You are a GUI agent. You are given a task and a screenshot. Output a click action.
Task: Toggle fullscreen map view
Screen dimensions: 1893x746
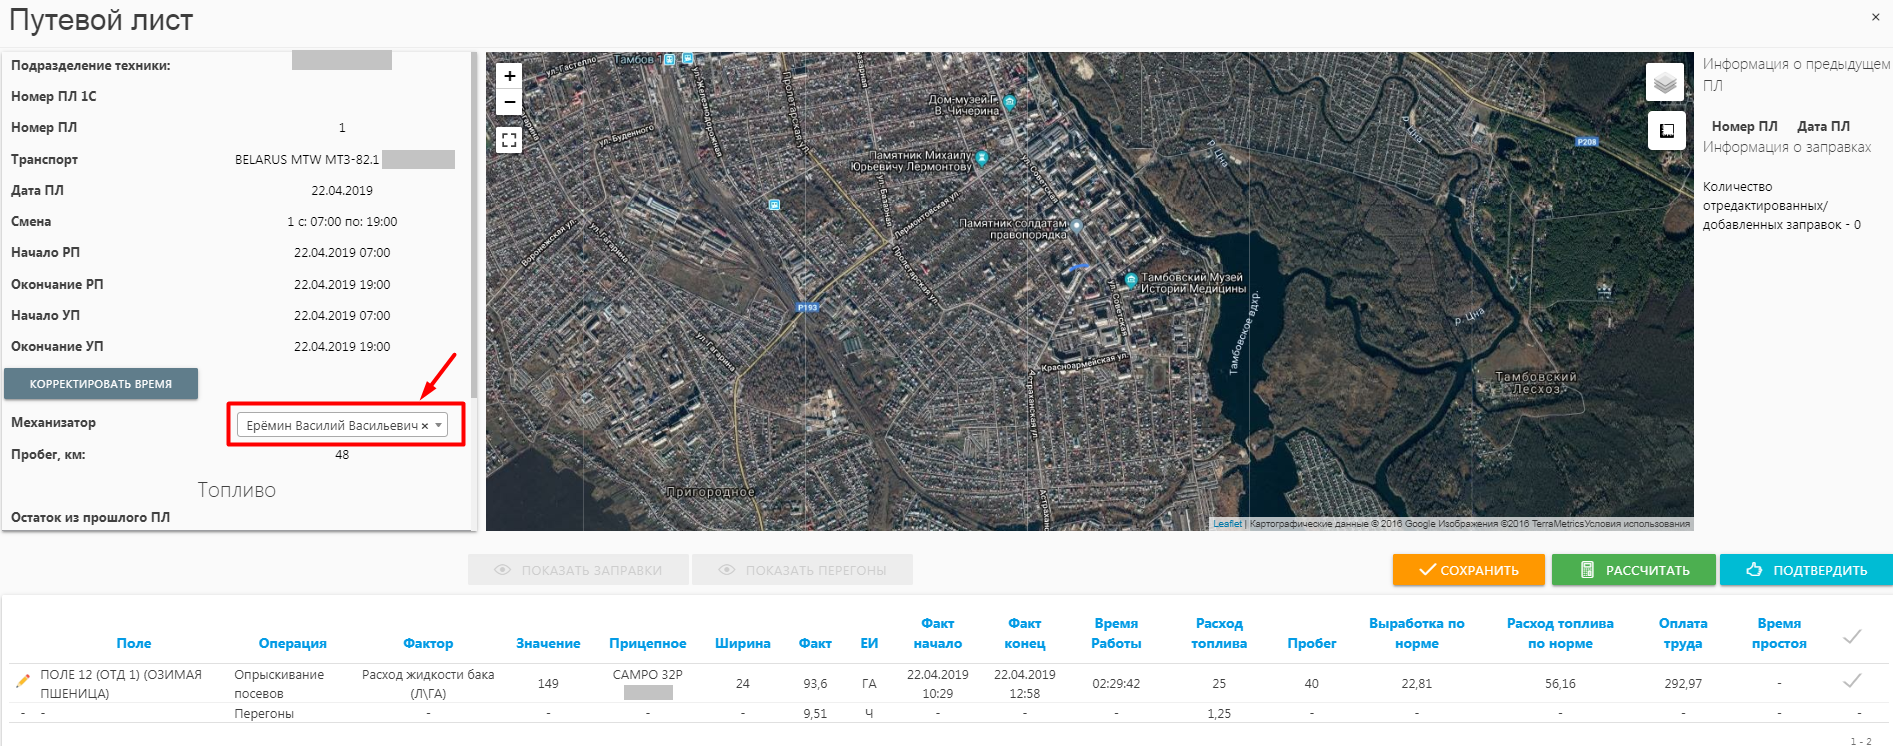pos(509,140)
